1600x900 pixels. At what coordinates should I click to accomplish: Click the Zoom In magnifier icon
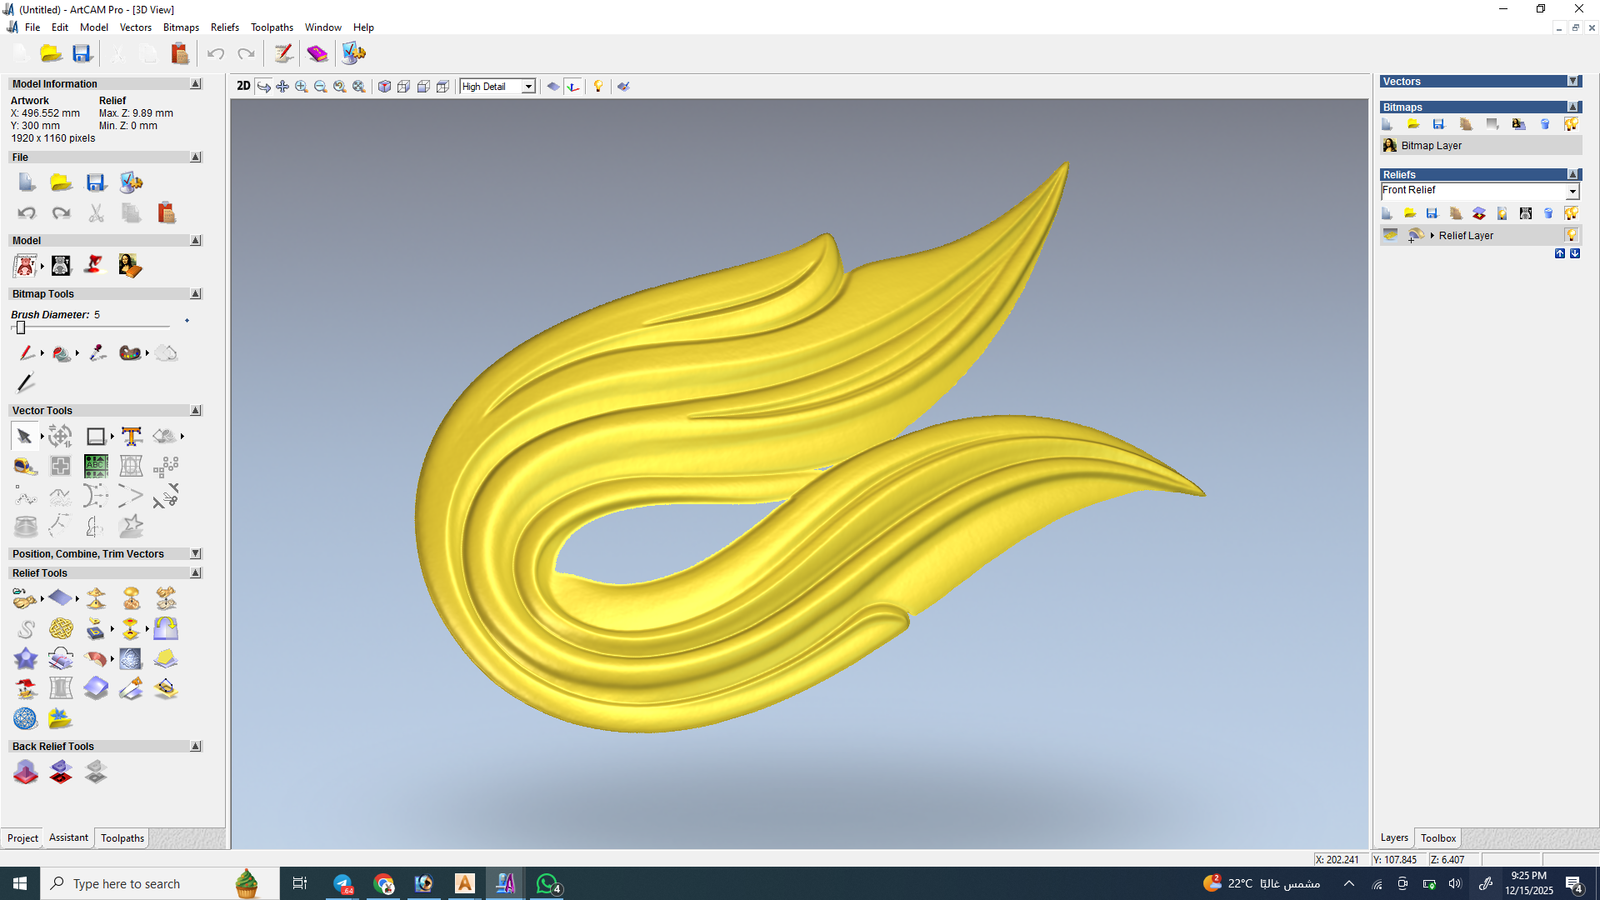[x=301, y=87]
